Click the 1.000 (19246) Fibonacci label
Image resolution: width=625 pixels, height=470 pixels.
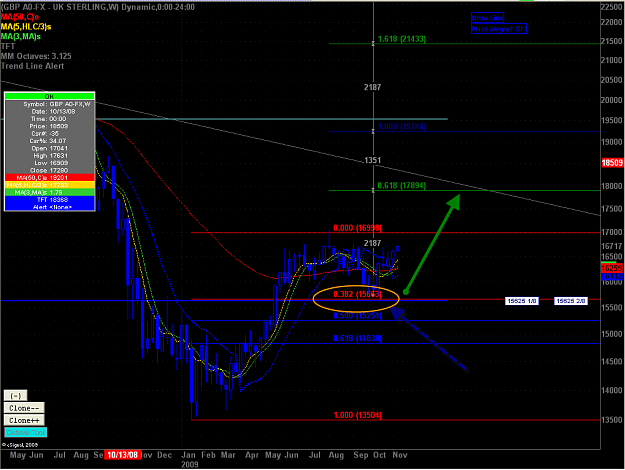pos(402,127)
